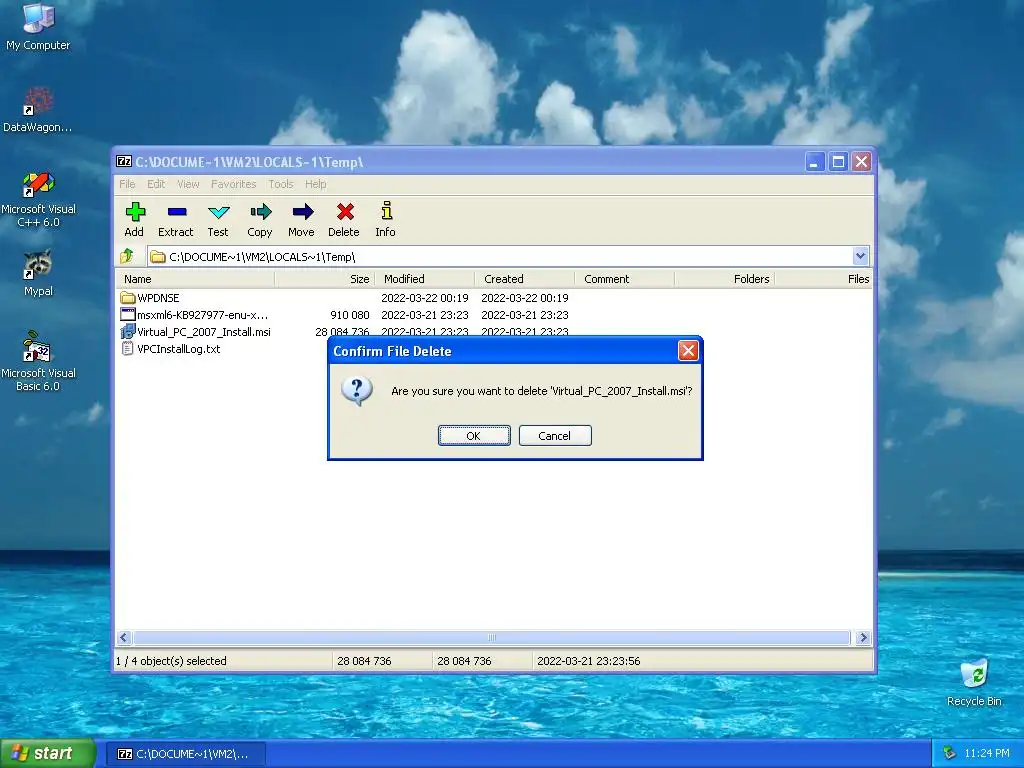The height and width of the screenshot is (768, 1024).
Task: Go up one folder level arrow
Action: (127, 256)
